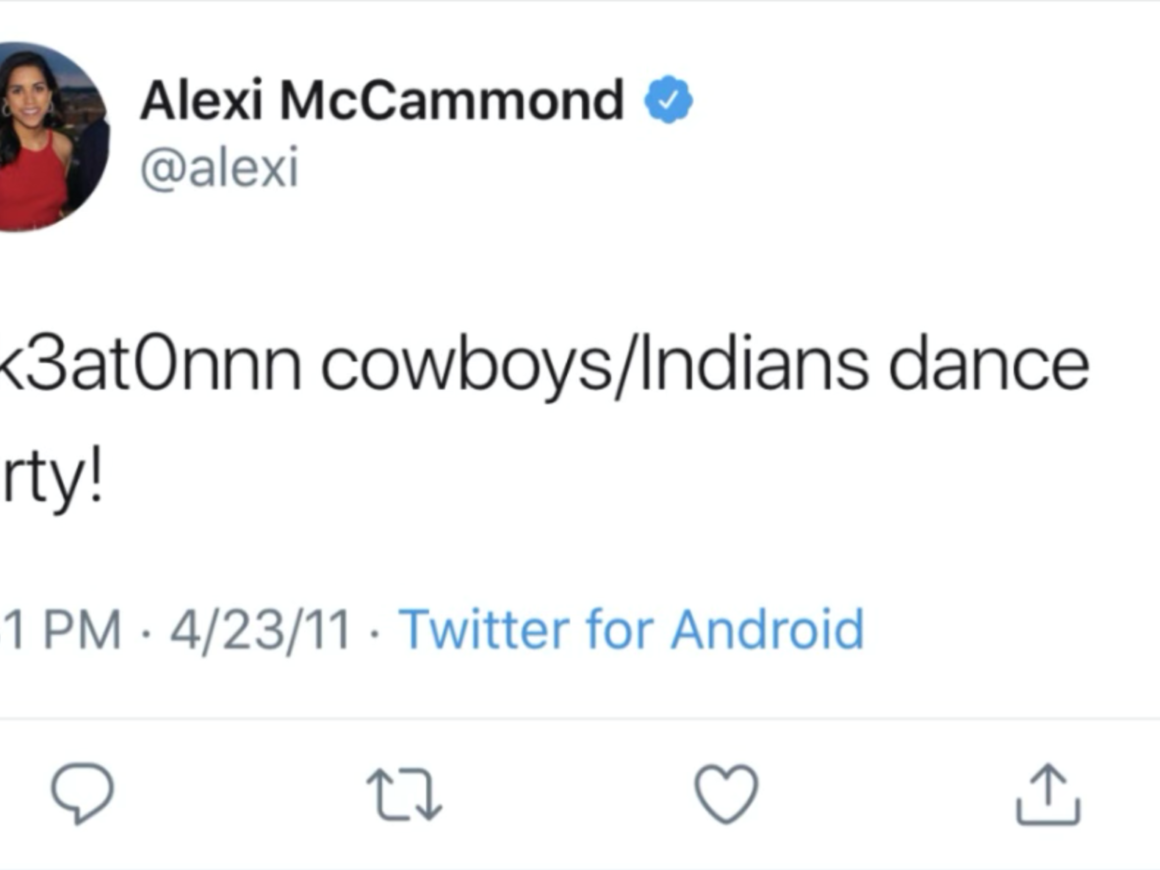Like the tweet with the heart icon
The height and width of the screenshot is (870, 1160).
(x=726, y=795)
